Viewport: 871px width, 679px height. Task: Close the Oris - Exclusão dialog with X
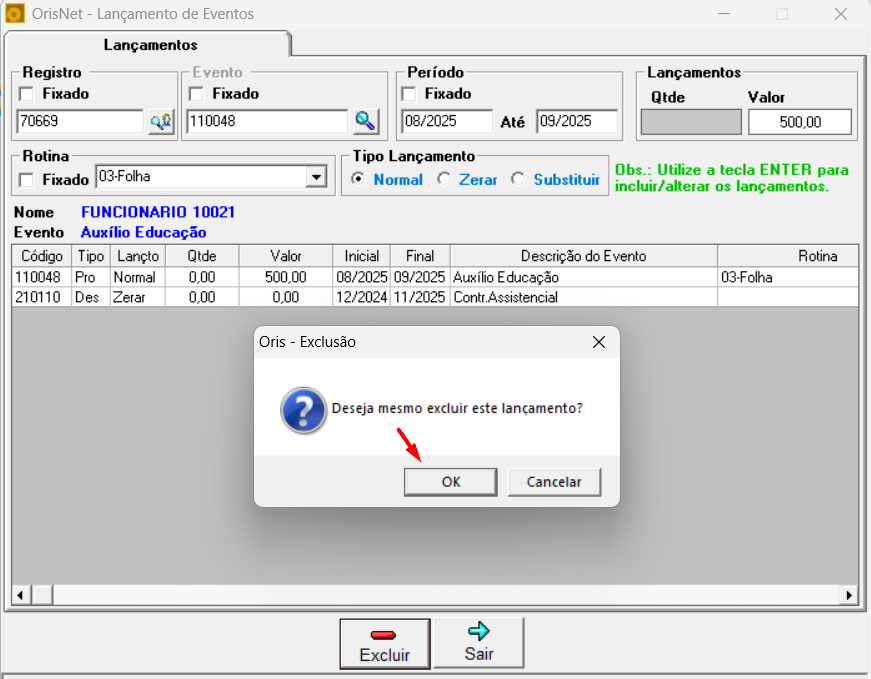[x=598, y=342]
